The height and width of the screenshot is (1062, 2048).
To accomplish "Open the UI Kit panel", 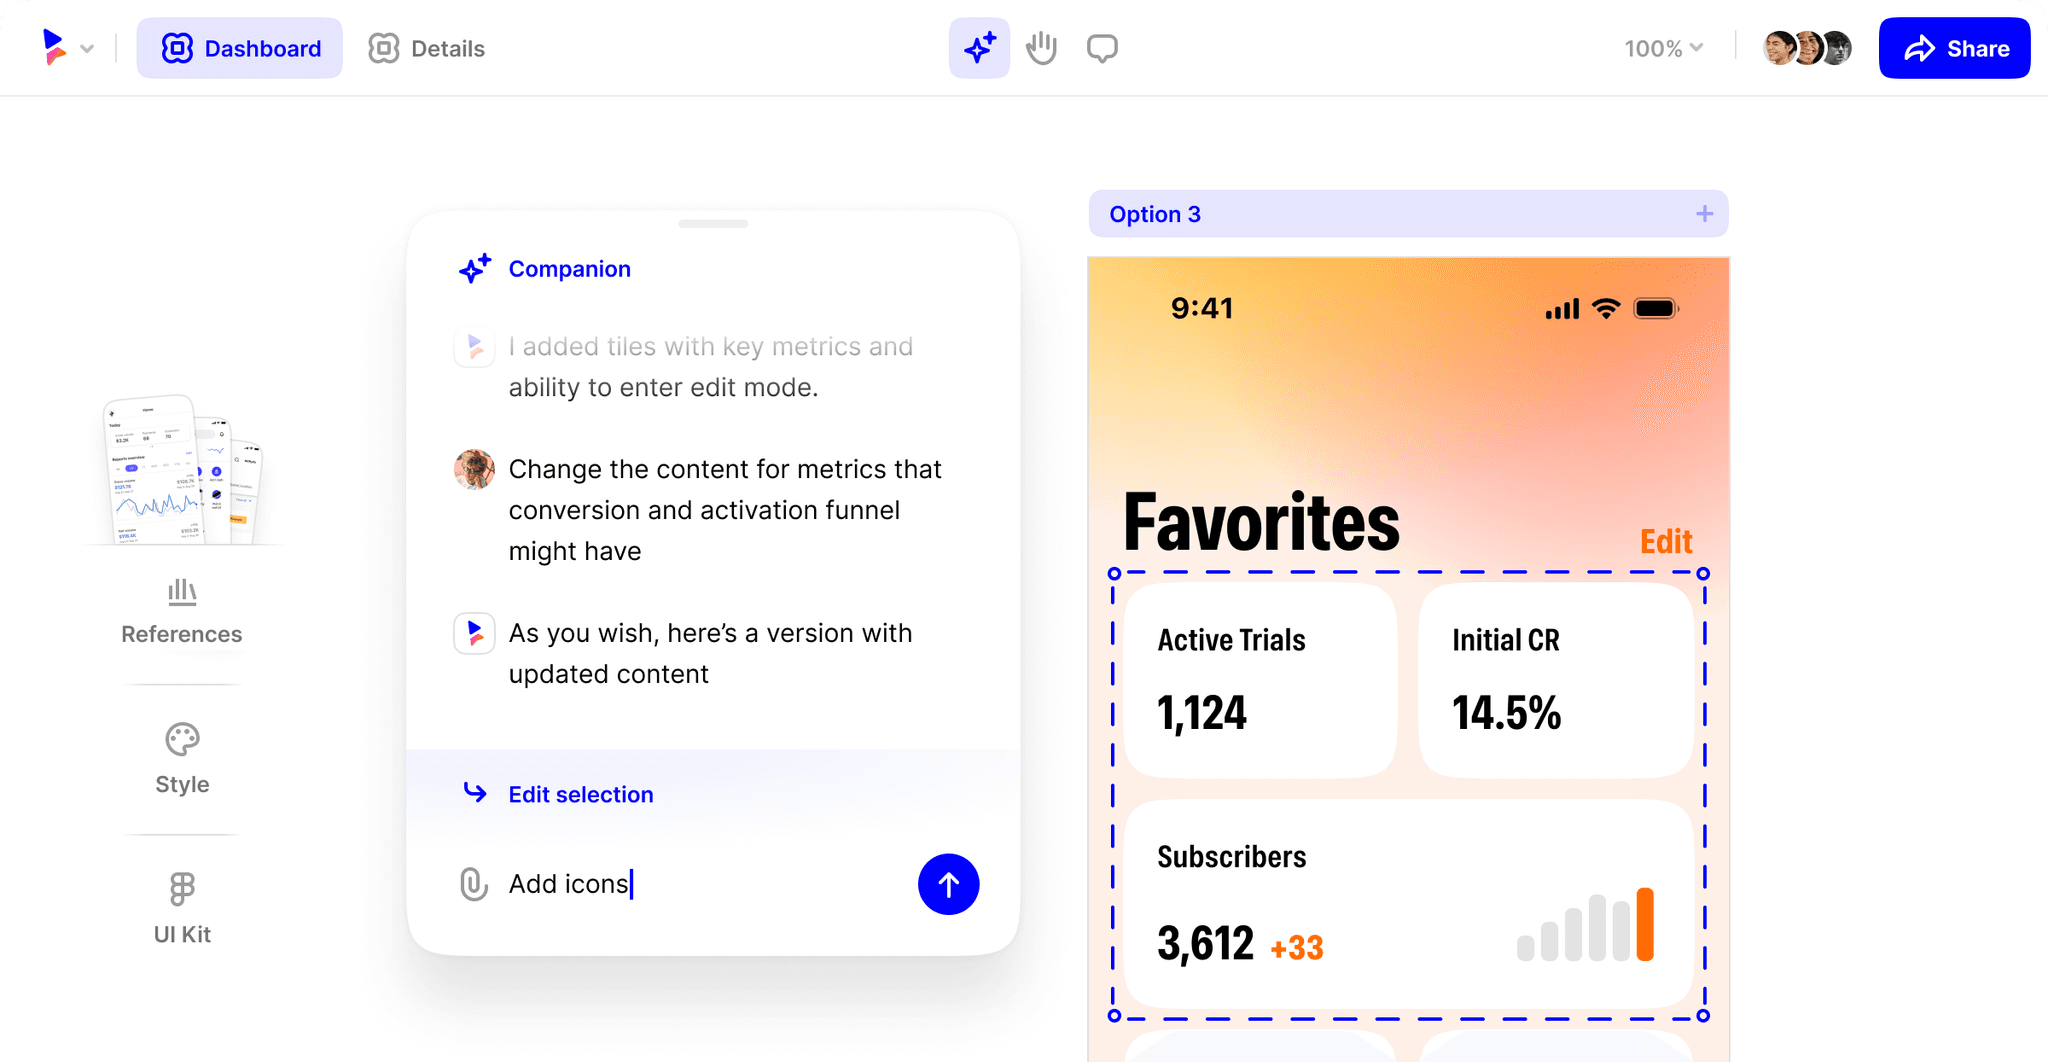I will click(181, 908).
